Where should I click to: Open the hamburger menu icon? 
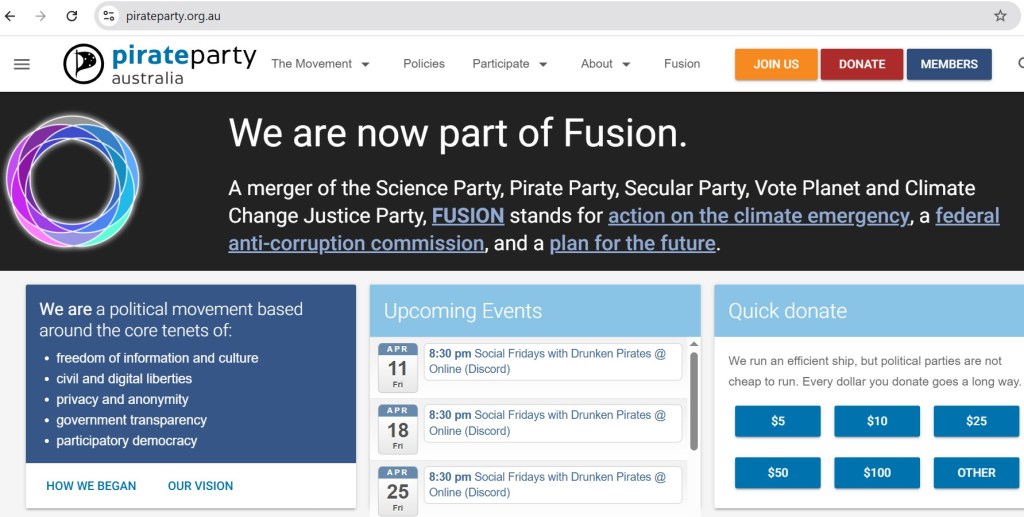pos(22,64)
